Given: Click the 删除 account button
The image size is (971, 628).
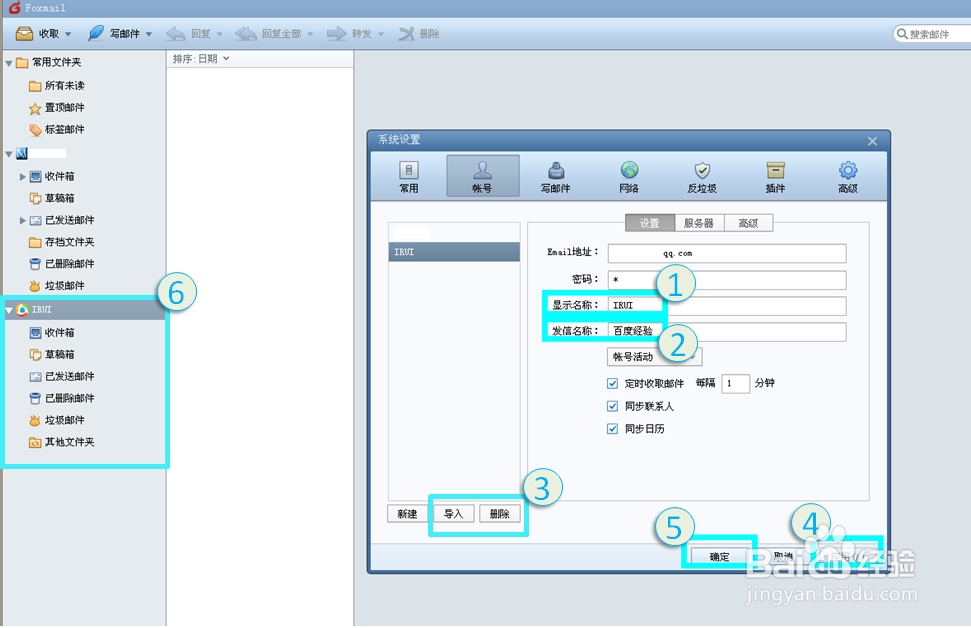Looking at the screenshot, I should (500, 514).
